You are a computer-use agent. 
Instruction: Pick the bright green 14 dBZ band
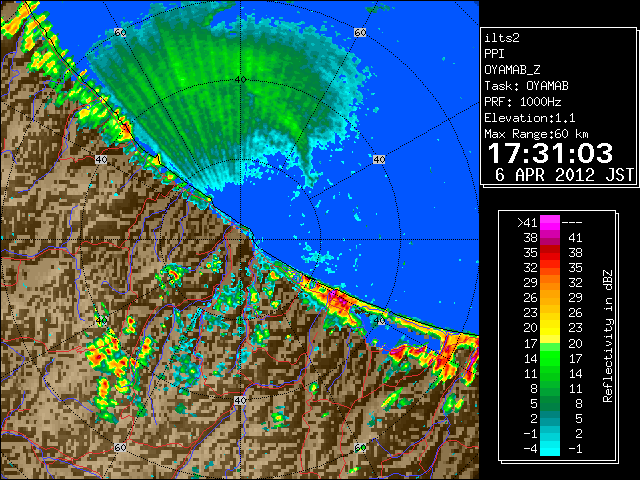550,358
